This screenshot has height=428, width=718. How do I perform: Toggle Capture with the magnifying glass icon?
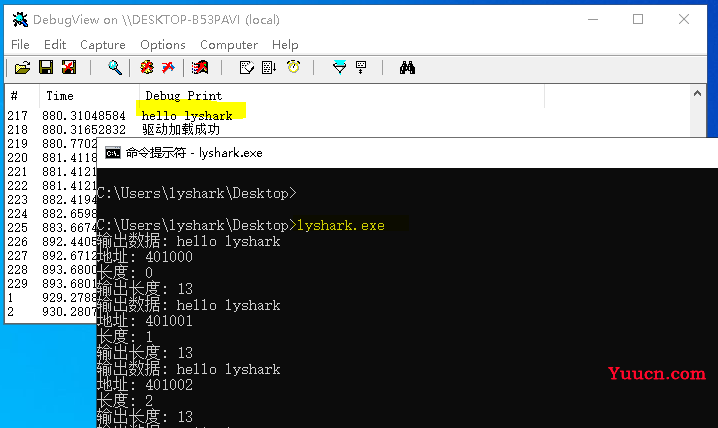click(114, 68)
